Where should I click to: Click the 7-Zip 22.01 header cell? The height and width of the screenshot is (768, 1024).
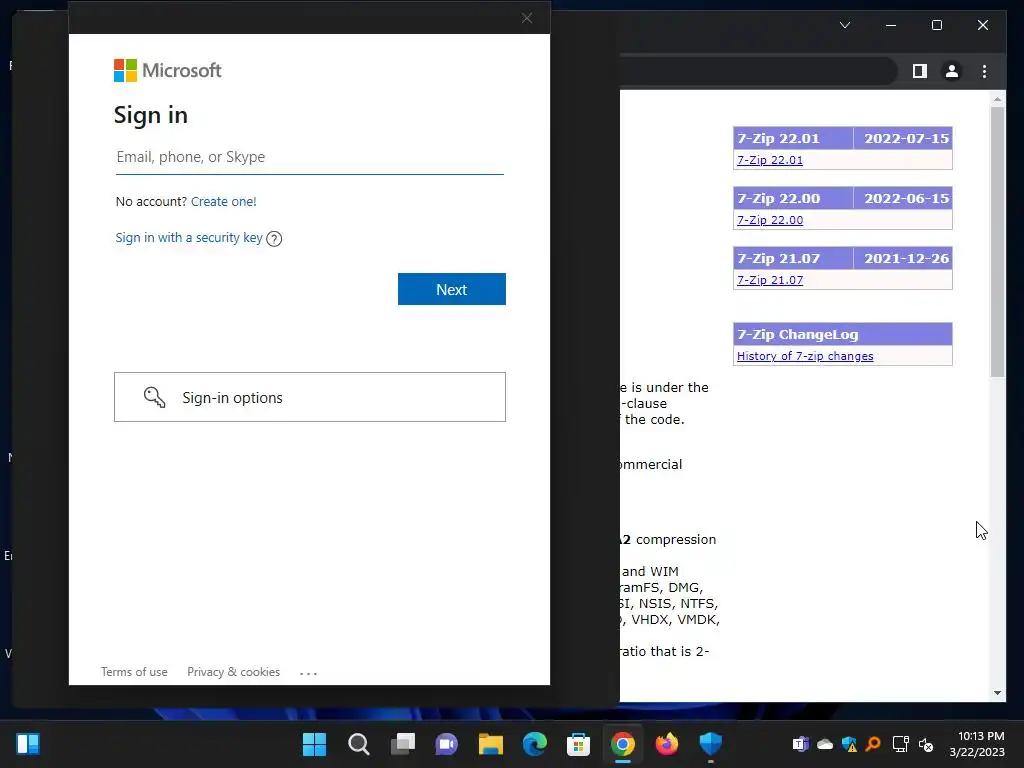(793, 138)
